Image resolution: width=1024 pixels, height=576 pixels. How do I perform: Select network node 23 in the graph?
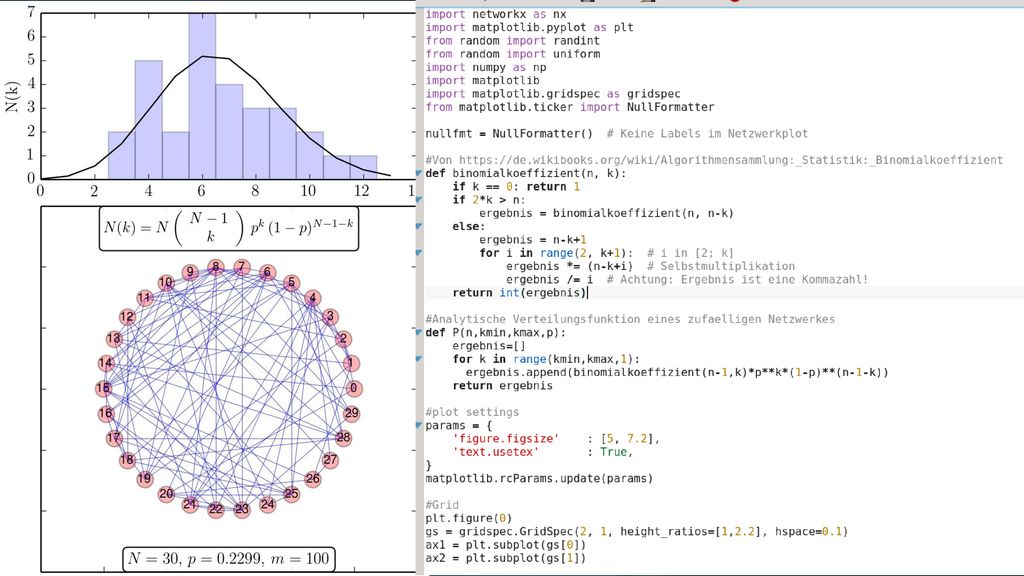click(242, 509)
